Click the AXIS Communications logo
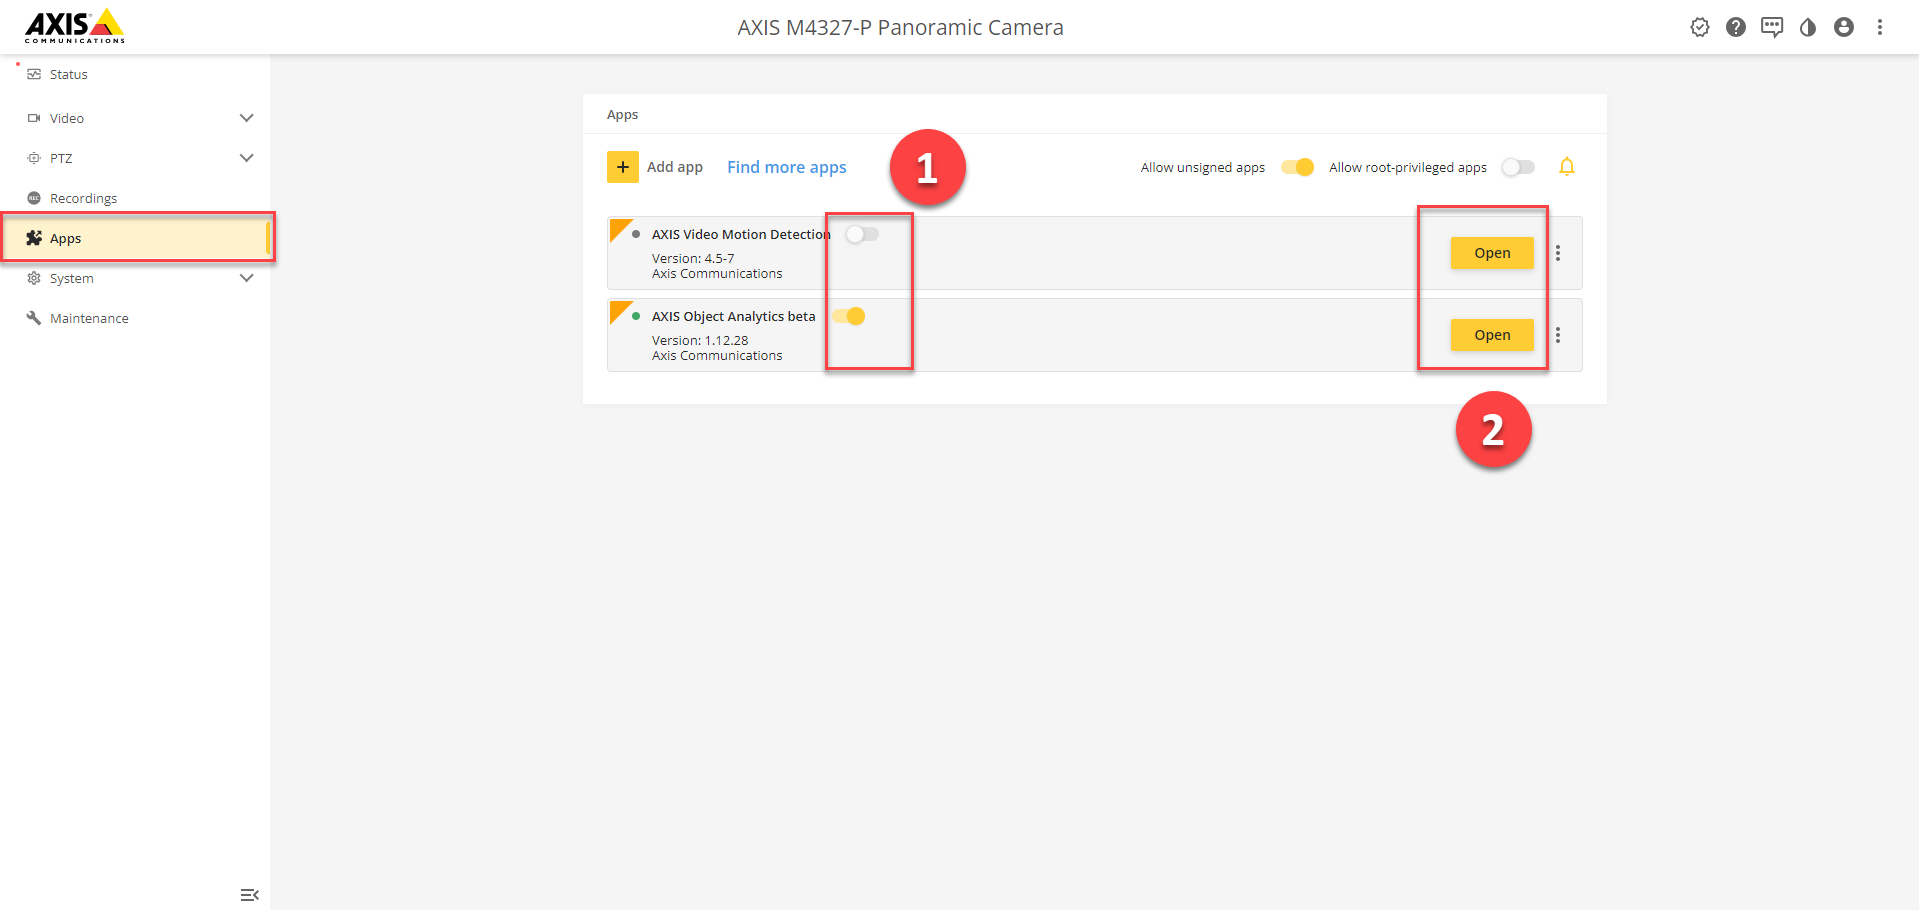Image resolution: width=1919 pixels, height=910 pixels. click(x=75, y=26)
